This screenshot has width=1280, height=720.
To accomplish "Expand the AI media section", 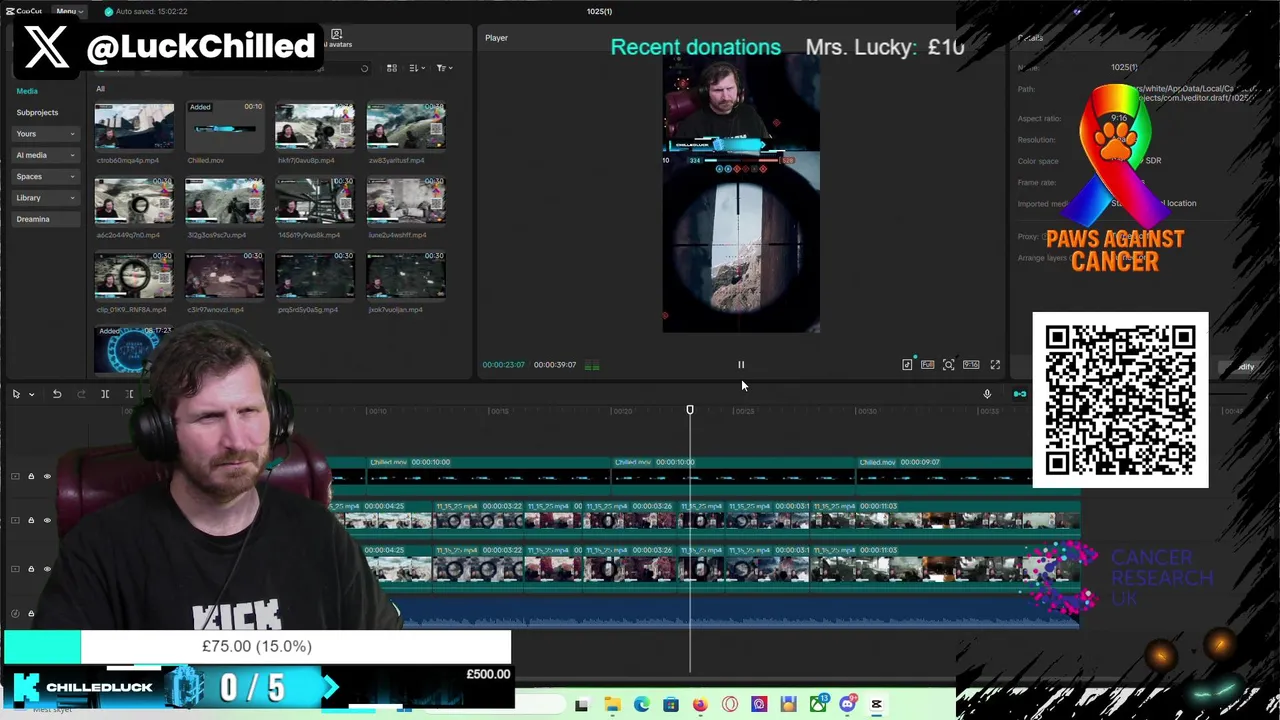I will (x=46, y=155).
